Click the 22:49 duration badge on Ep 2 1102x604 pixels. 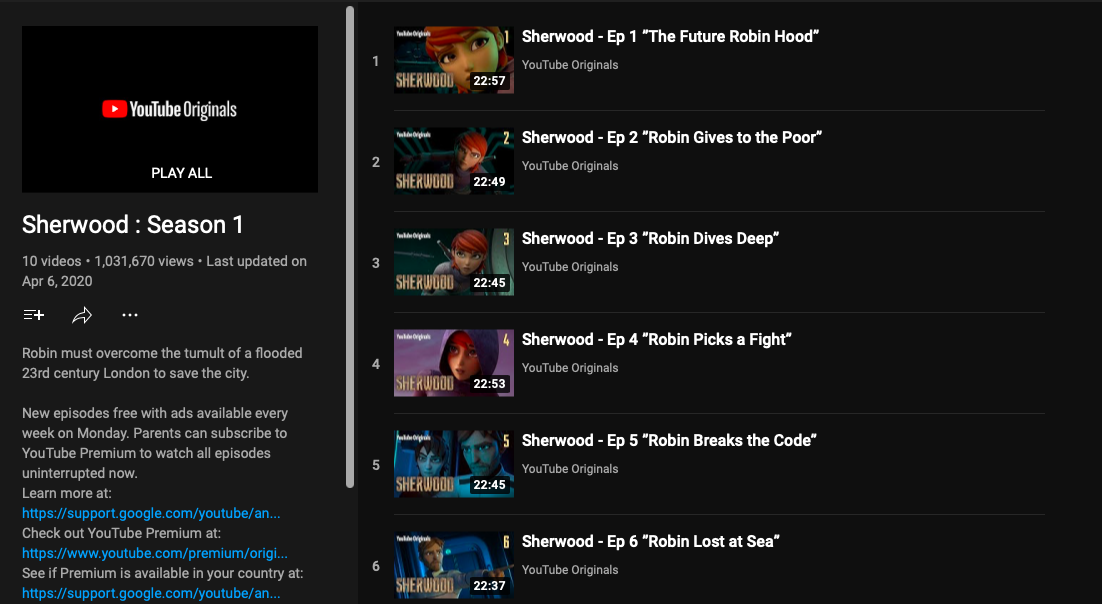pos(489,181)
